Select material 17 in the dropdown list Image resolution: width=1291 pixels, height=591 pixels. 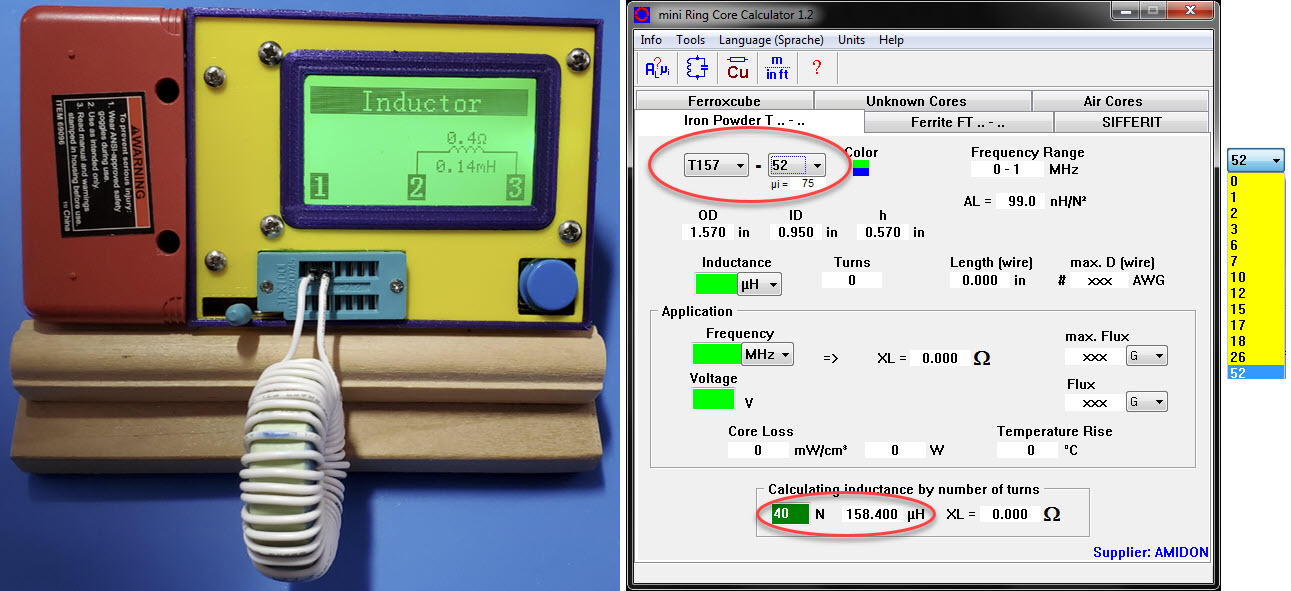coord(1255,325)
